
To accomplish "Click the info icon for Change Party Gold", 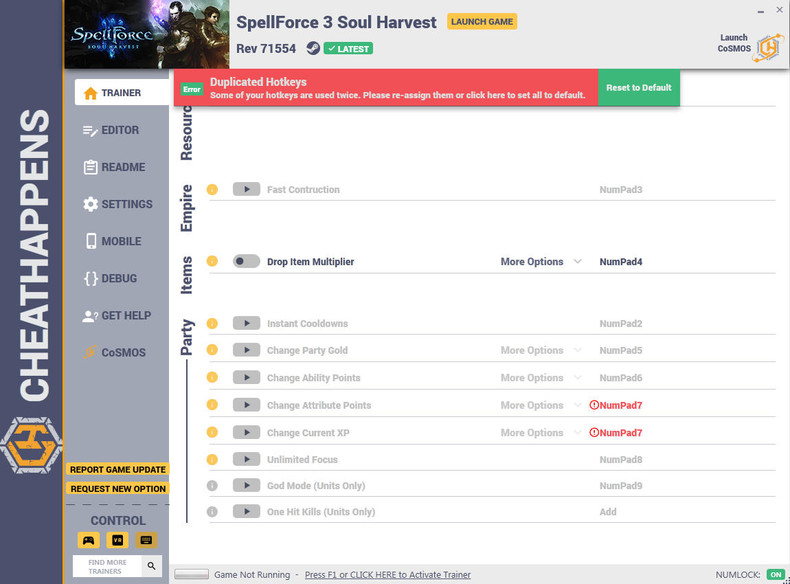I will 212,350.
